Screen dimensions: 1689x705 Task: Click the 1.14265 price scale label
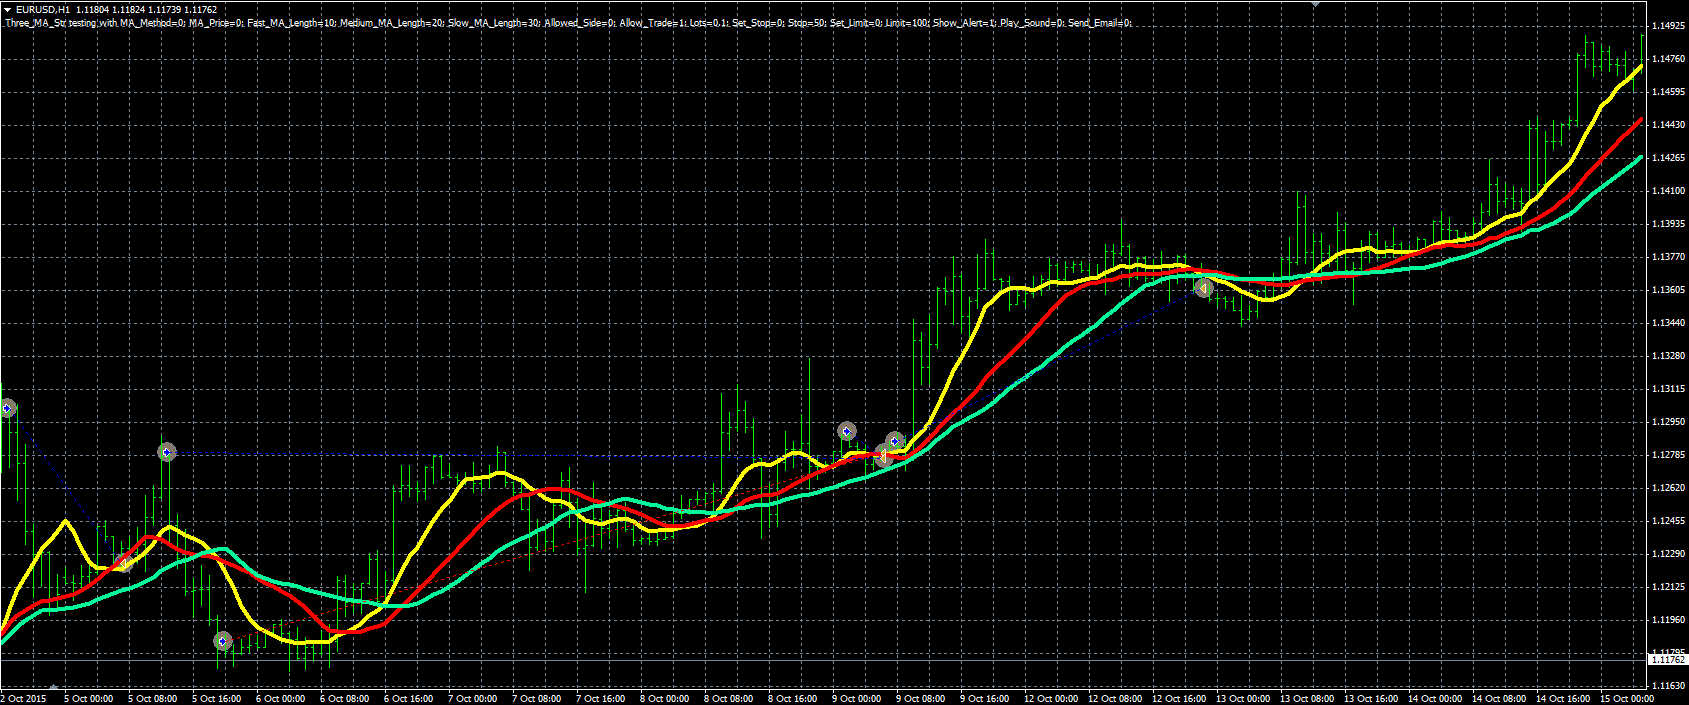pyautogui.click(x=1669, y=158)
